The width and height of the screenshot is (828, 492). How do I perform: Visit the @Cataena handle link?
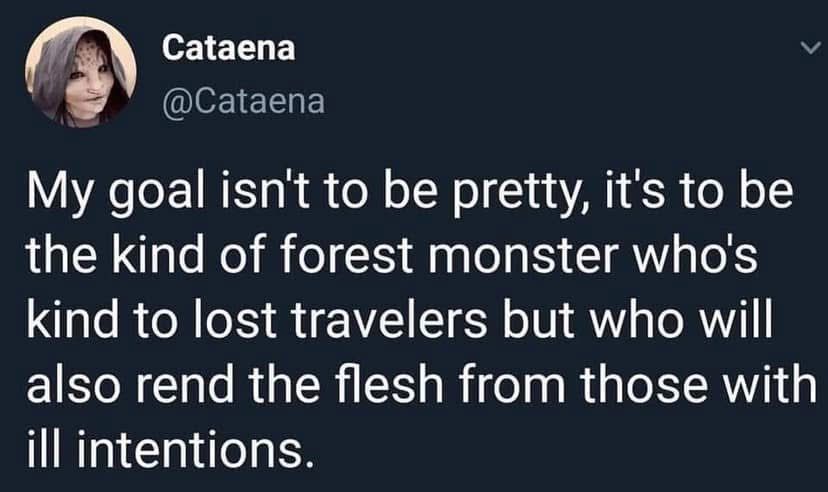pos(244,101)
